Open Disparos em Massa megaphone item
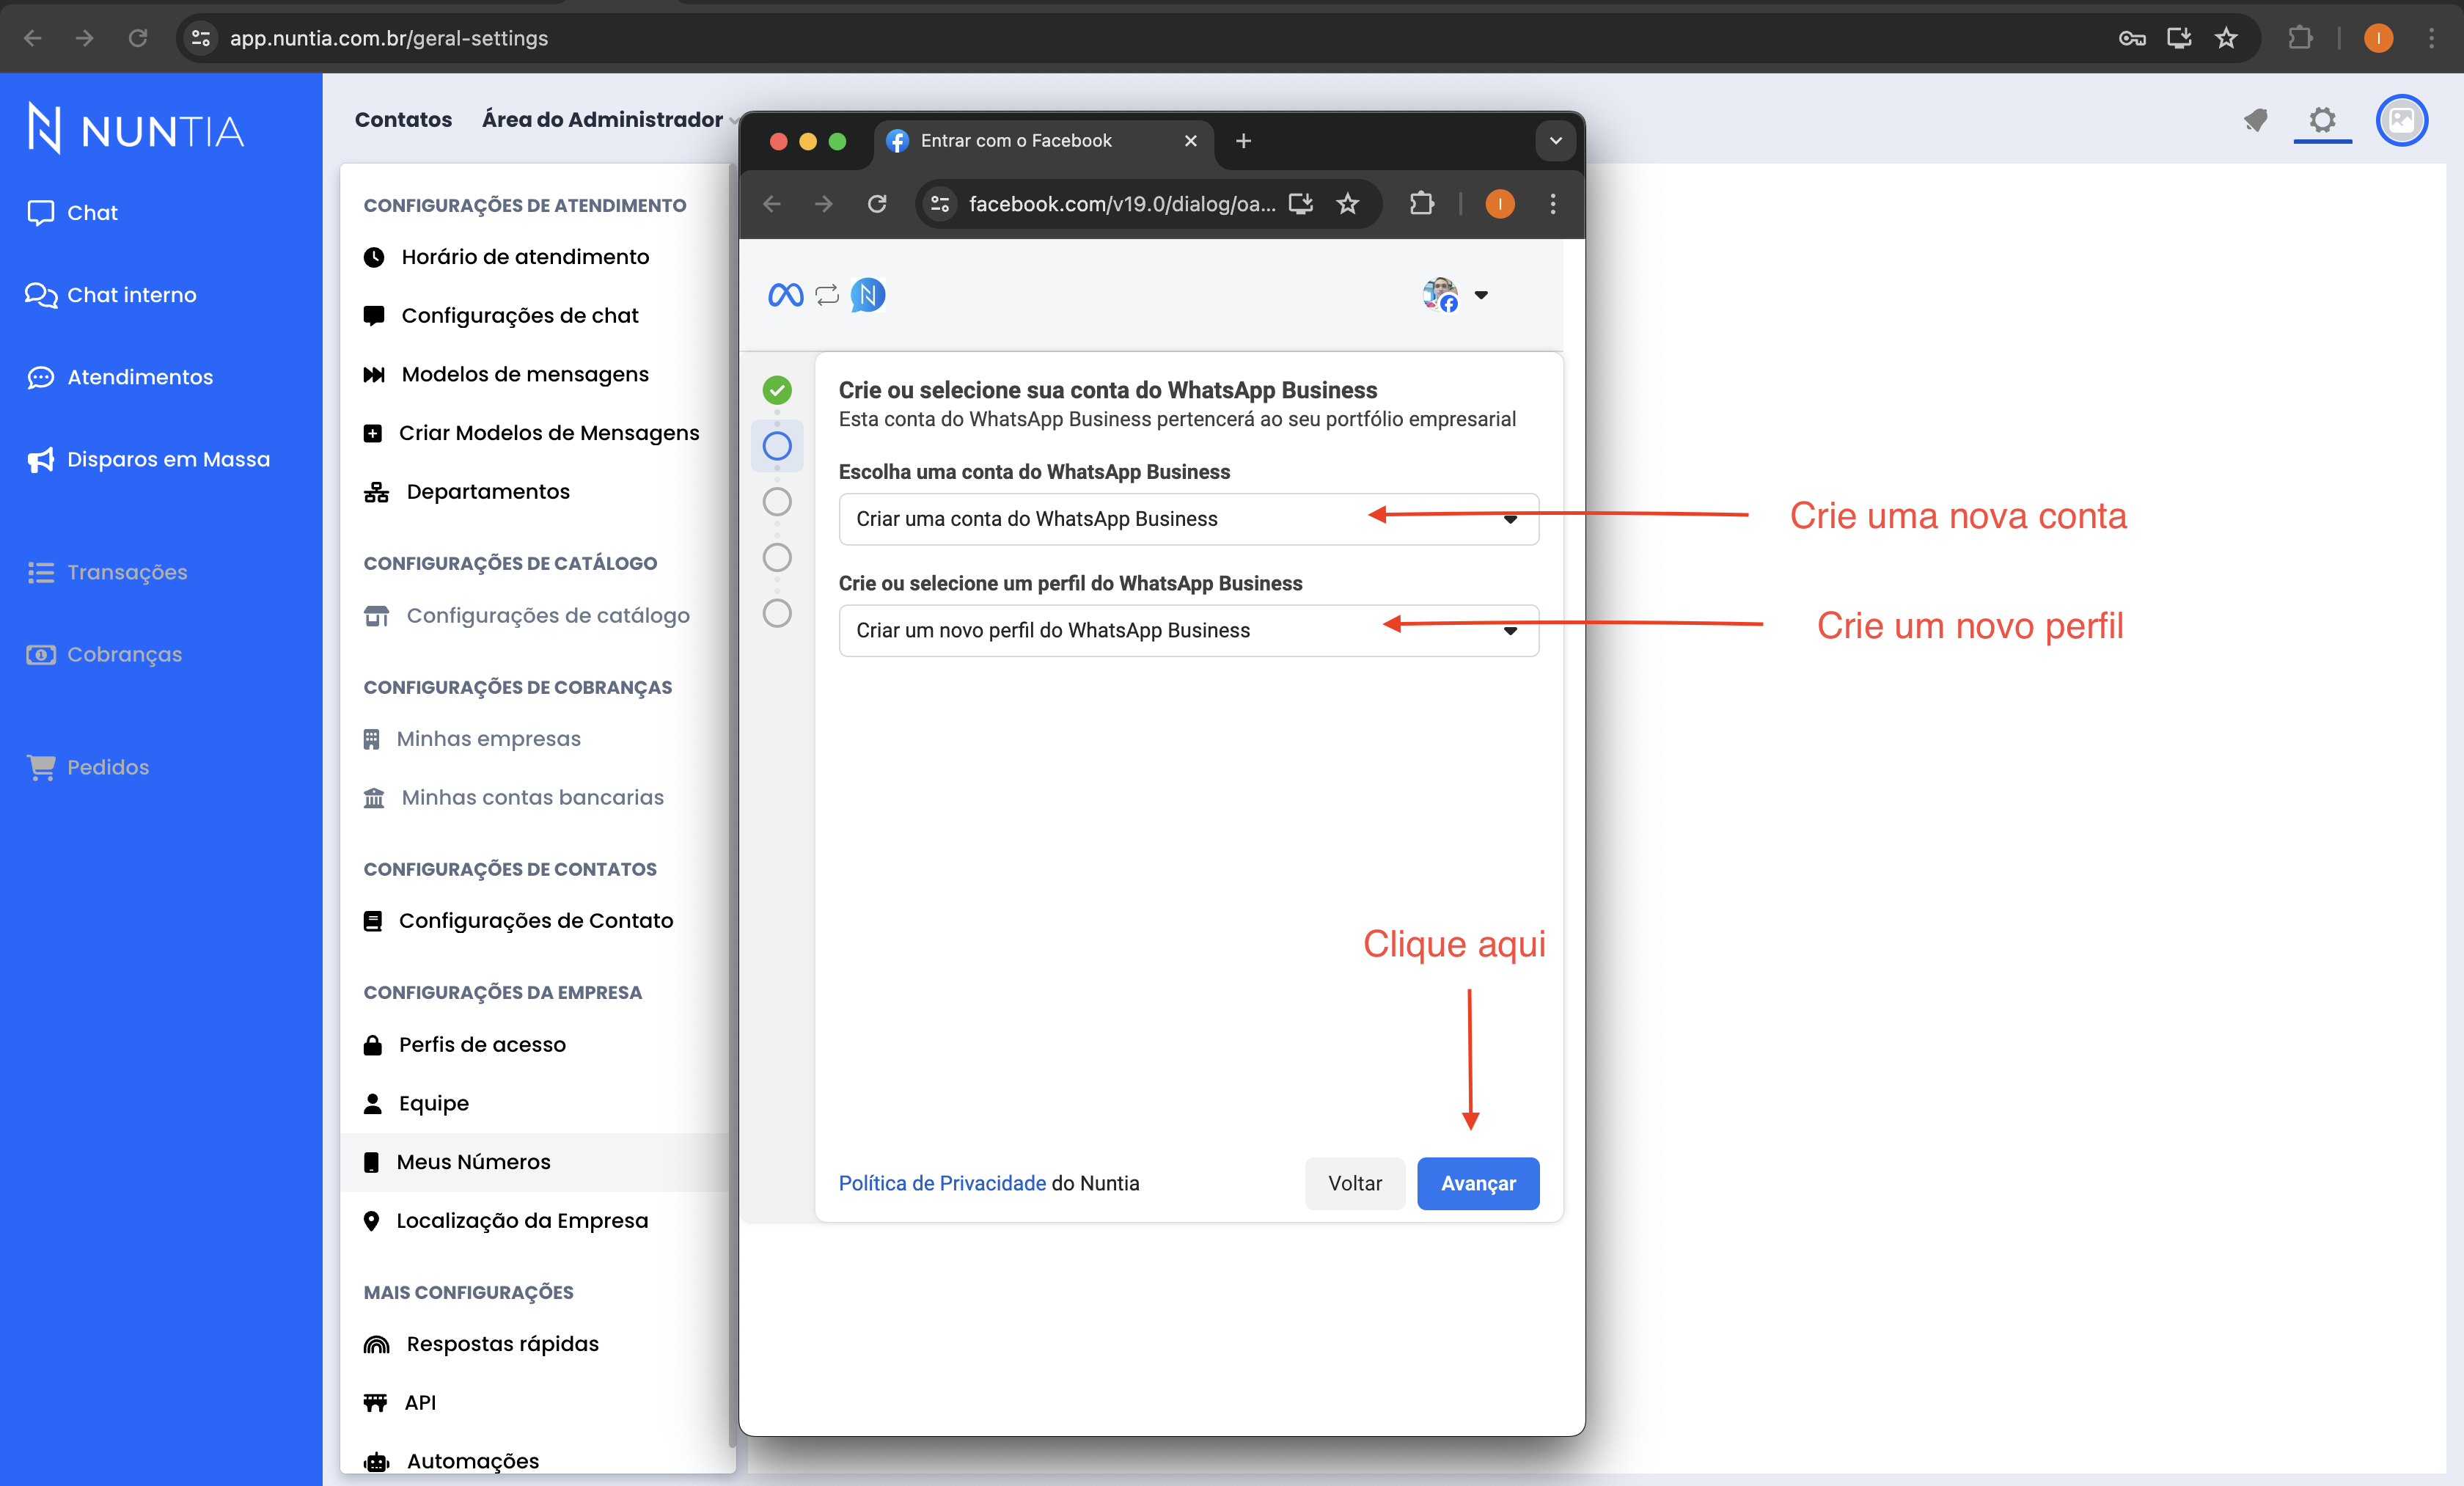Viewport: 2464px width, 1486px height. tap(148, 459)
